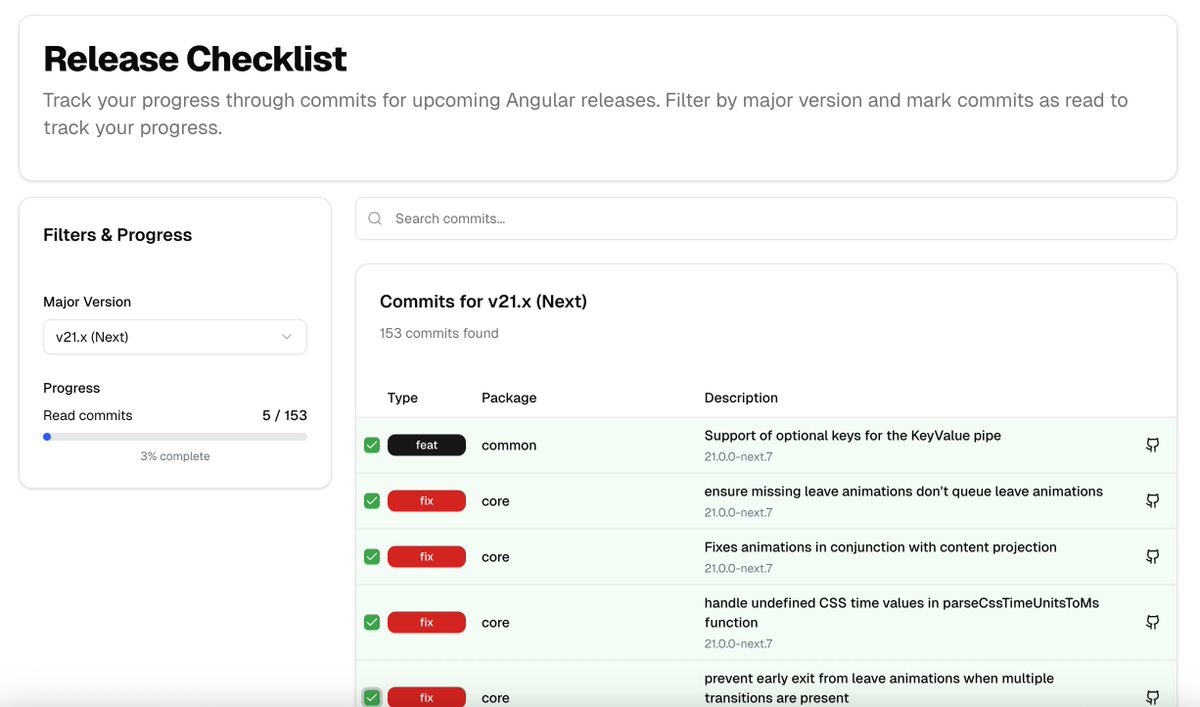Viewport: 1200px width, 707px height.
Task: Click 'Commits for v21.x (Next)' heading
Action: 483,301
